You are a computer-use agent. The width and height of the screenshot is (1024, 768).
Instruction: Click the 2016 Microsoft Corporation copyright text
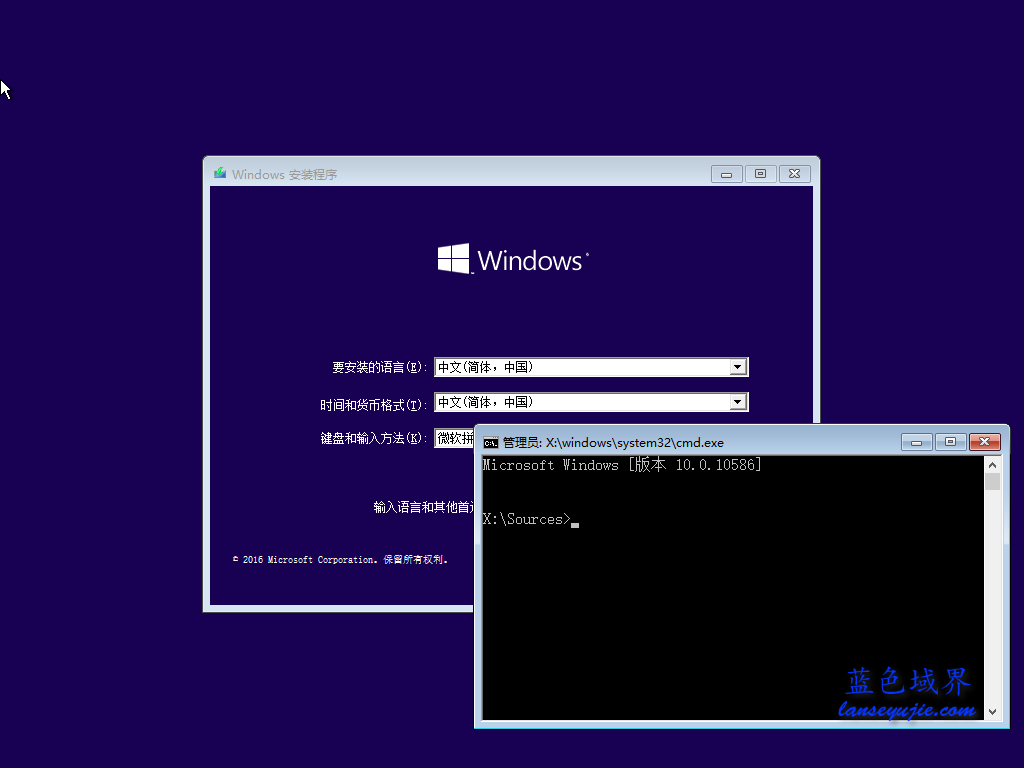340,560
